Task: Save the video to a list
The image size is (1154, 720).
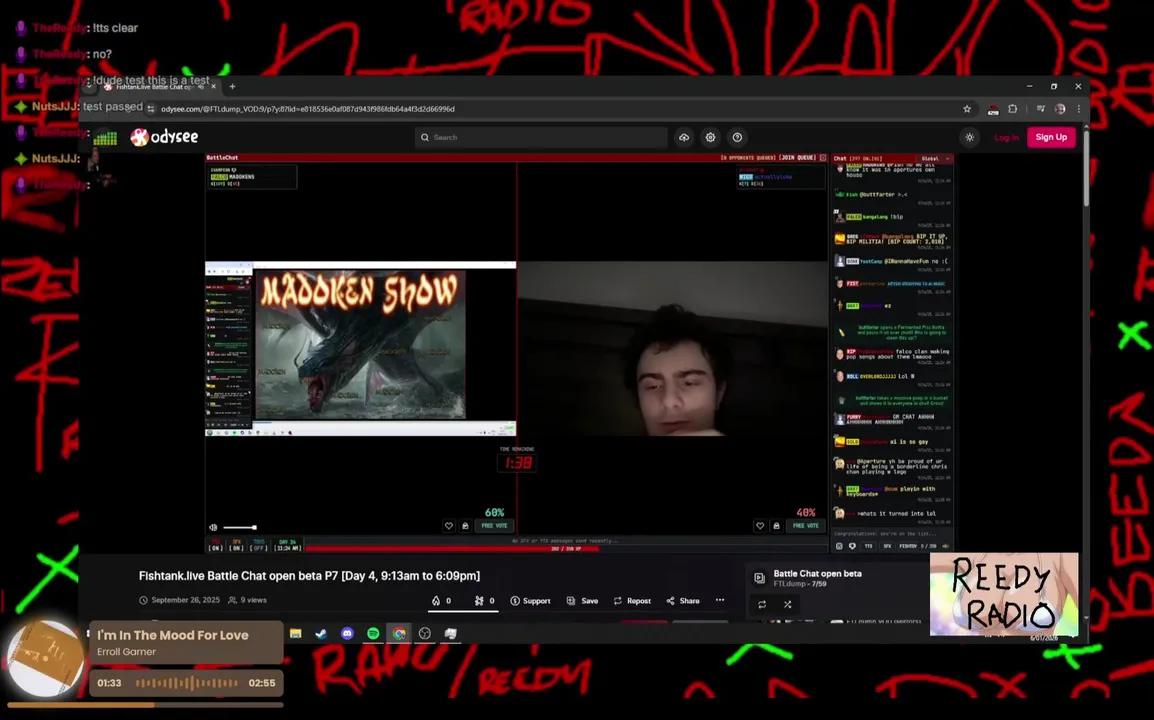Action: click(x=582, y=601)
